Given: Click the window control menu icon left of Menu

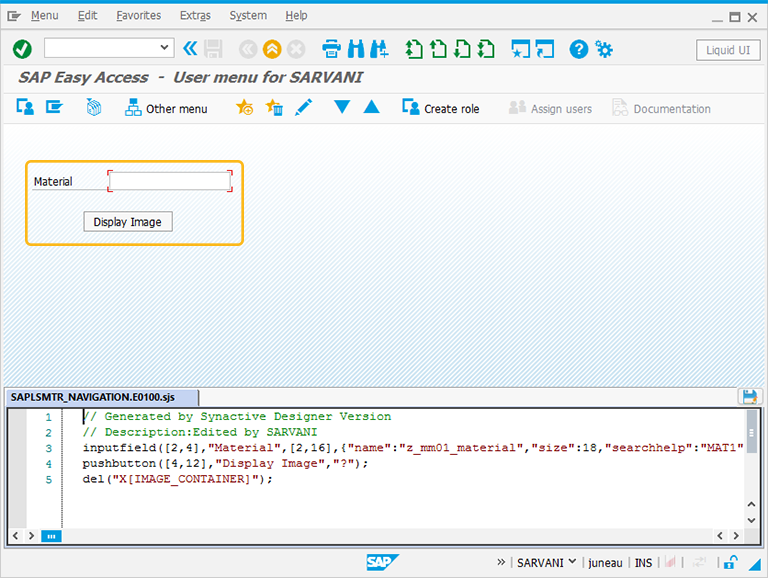Looking at the screenshot, I should [x=14, y=16].
